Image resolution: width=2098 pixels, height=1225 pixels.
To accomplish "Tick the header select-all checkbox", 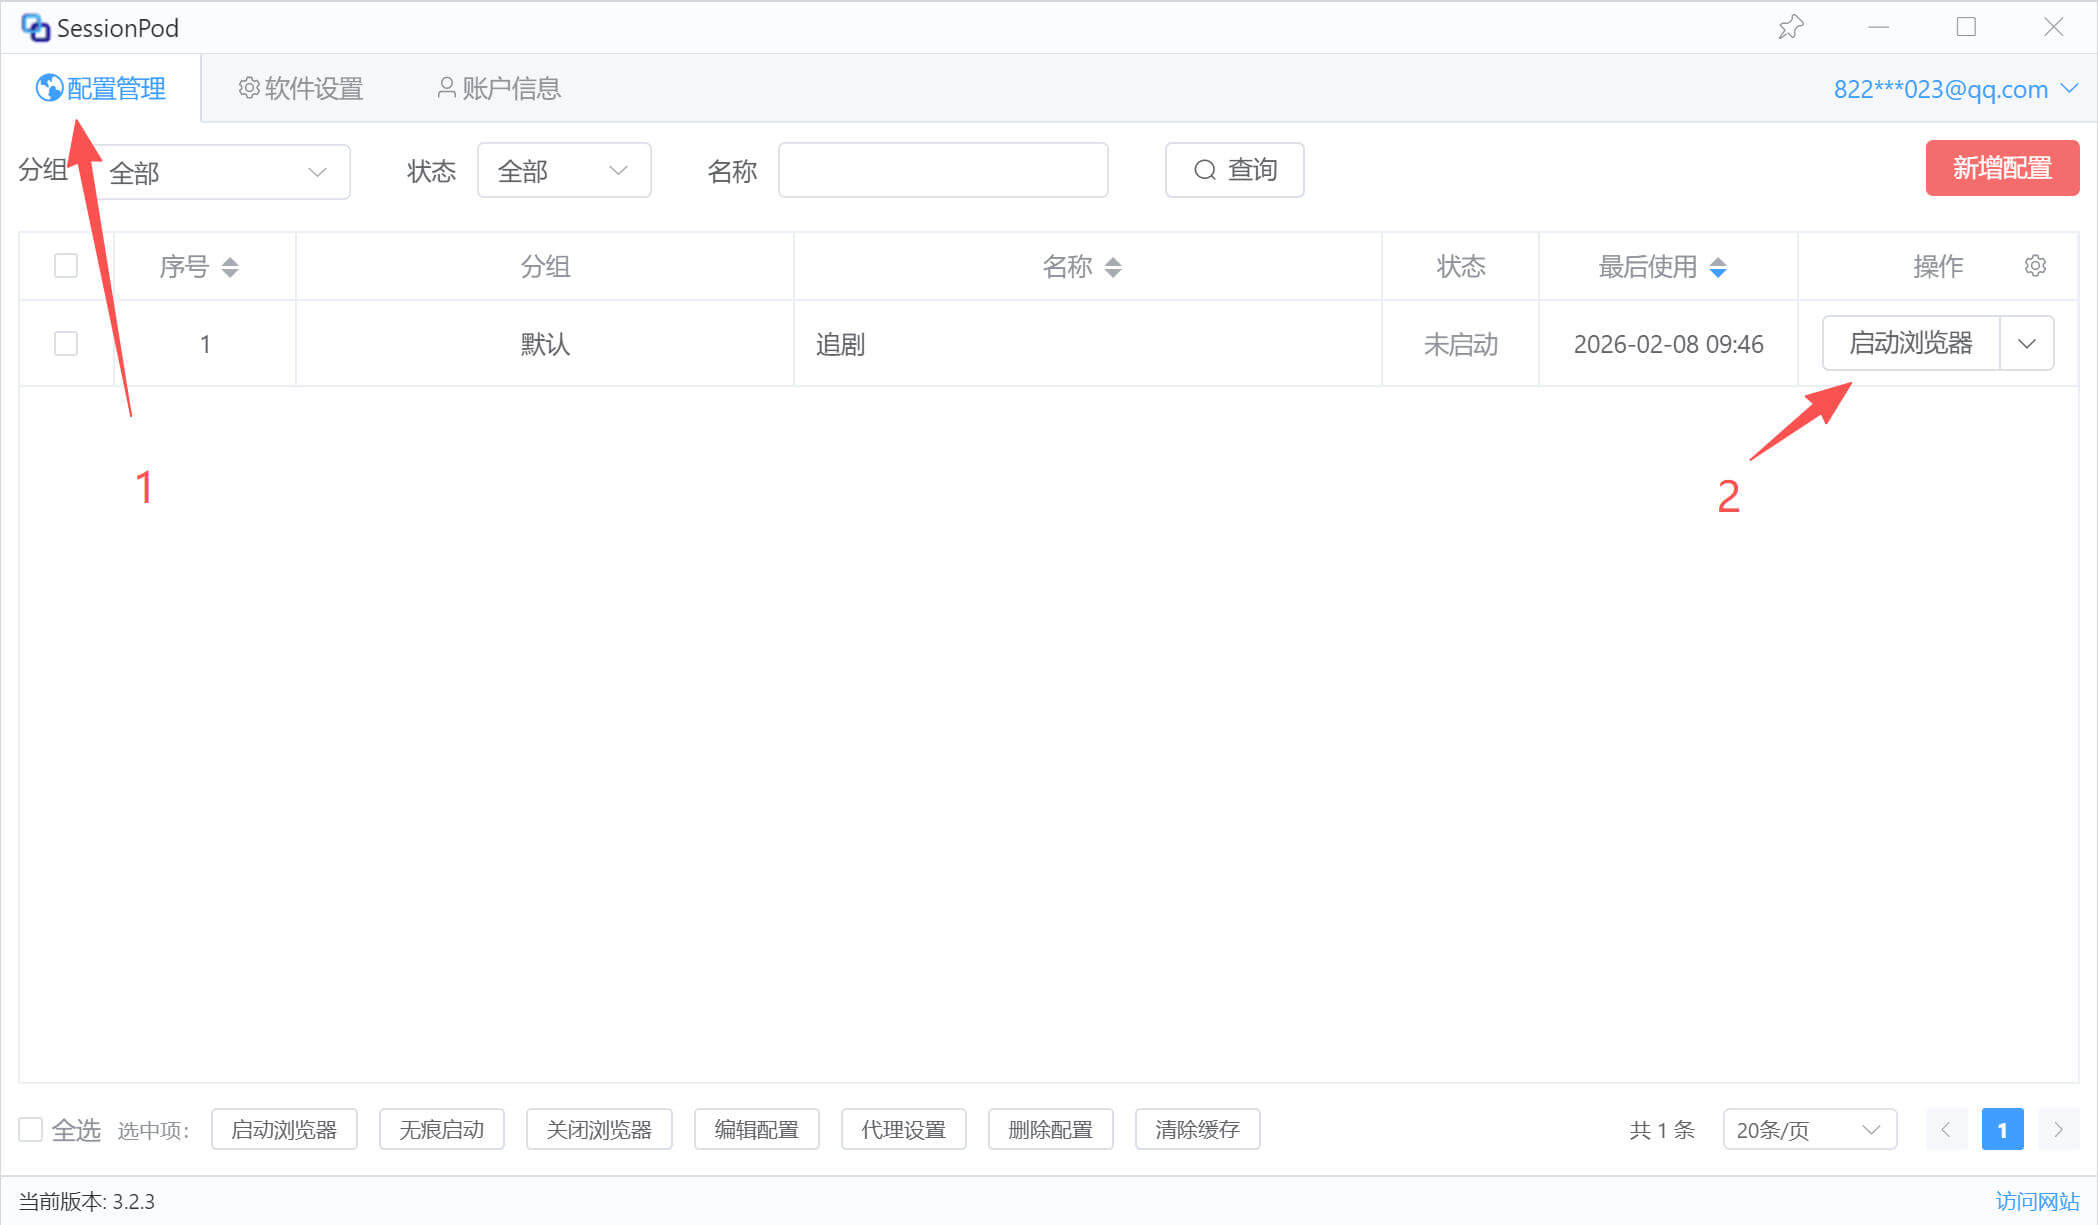I will [x=66, y=266].
